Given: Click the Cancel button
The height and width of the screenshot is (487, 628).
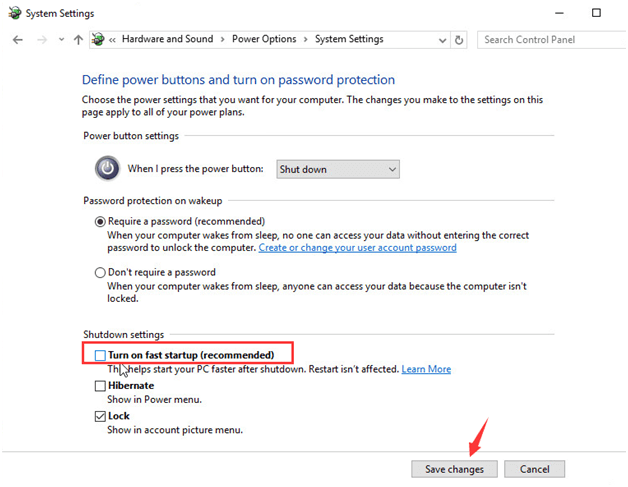Looking at the screenshot, I should point(534,468).
